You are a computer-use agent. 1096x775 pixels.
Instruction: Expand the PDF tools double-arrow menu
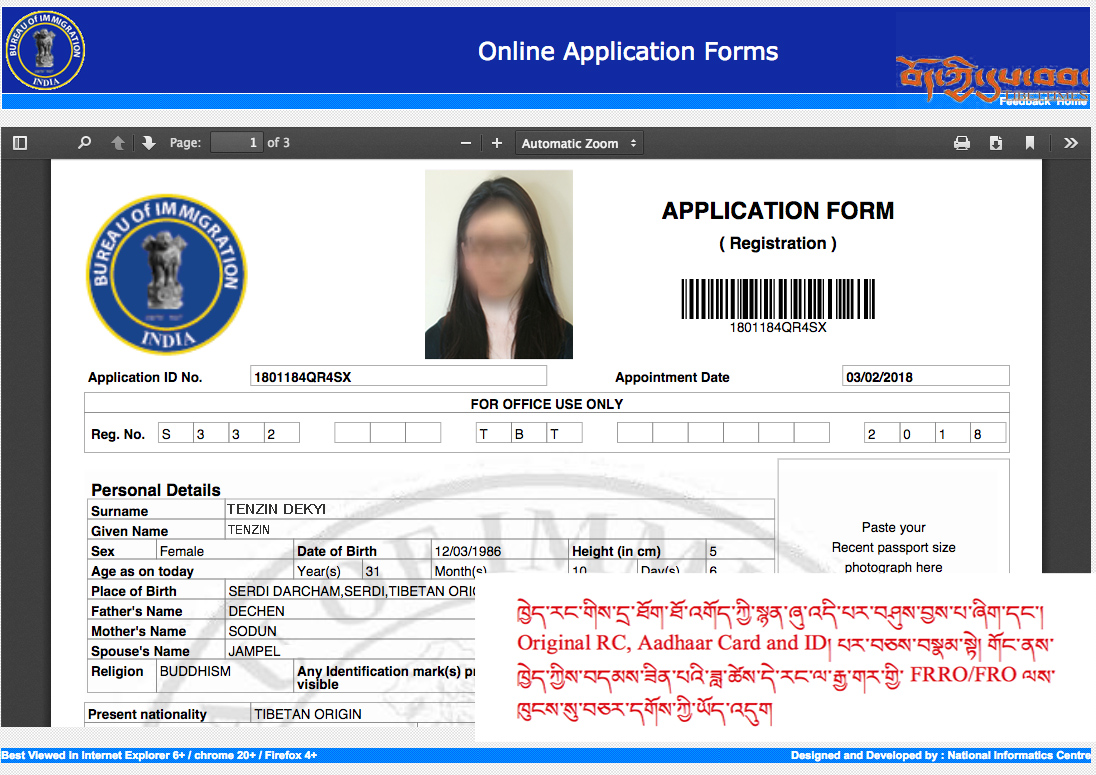coord(1070,143)
